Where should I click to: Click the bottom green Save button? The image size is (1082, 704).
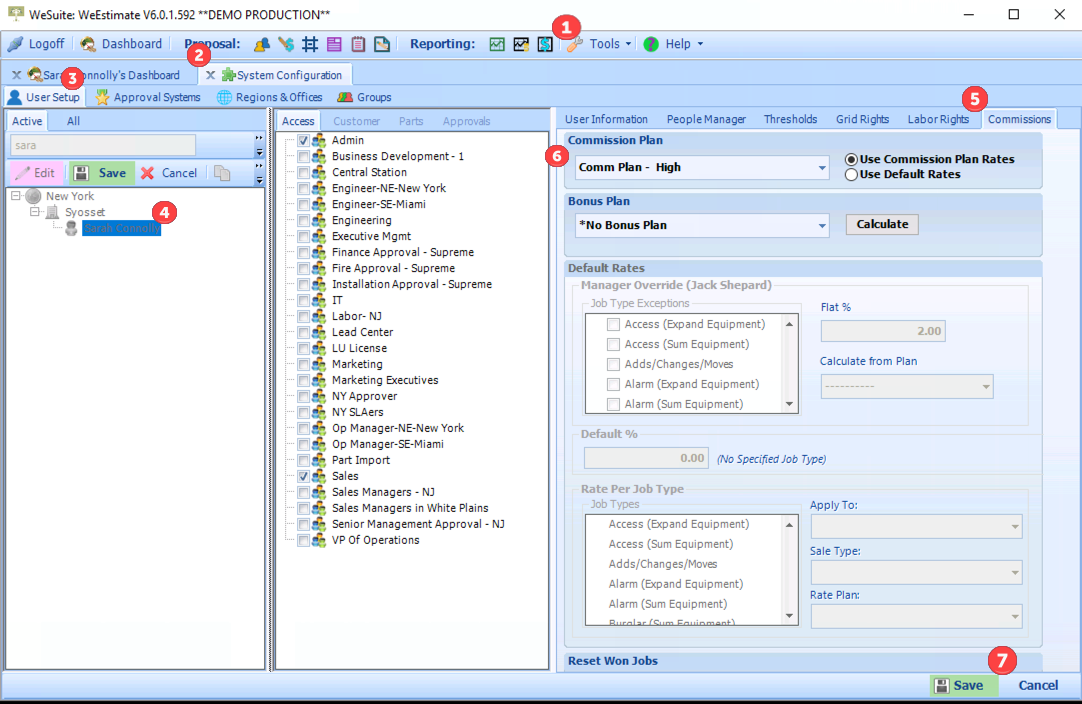[x=963, y=685]
